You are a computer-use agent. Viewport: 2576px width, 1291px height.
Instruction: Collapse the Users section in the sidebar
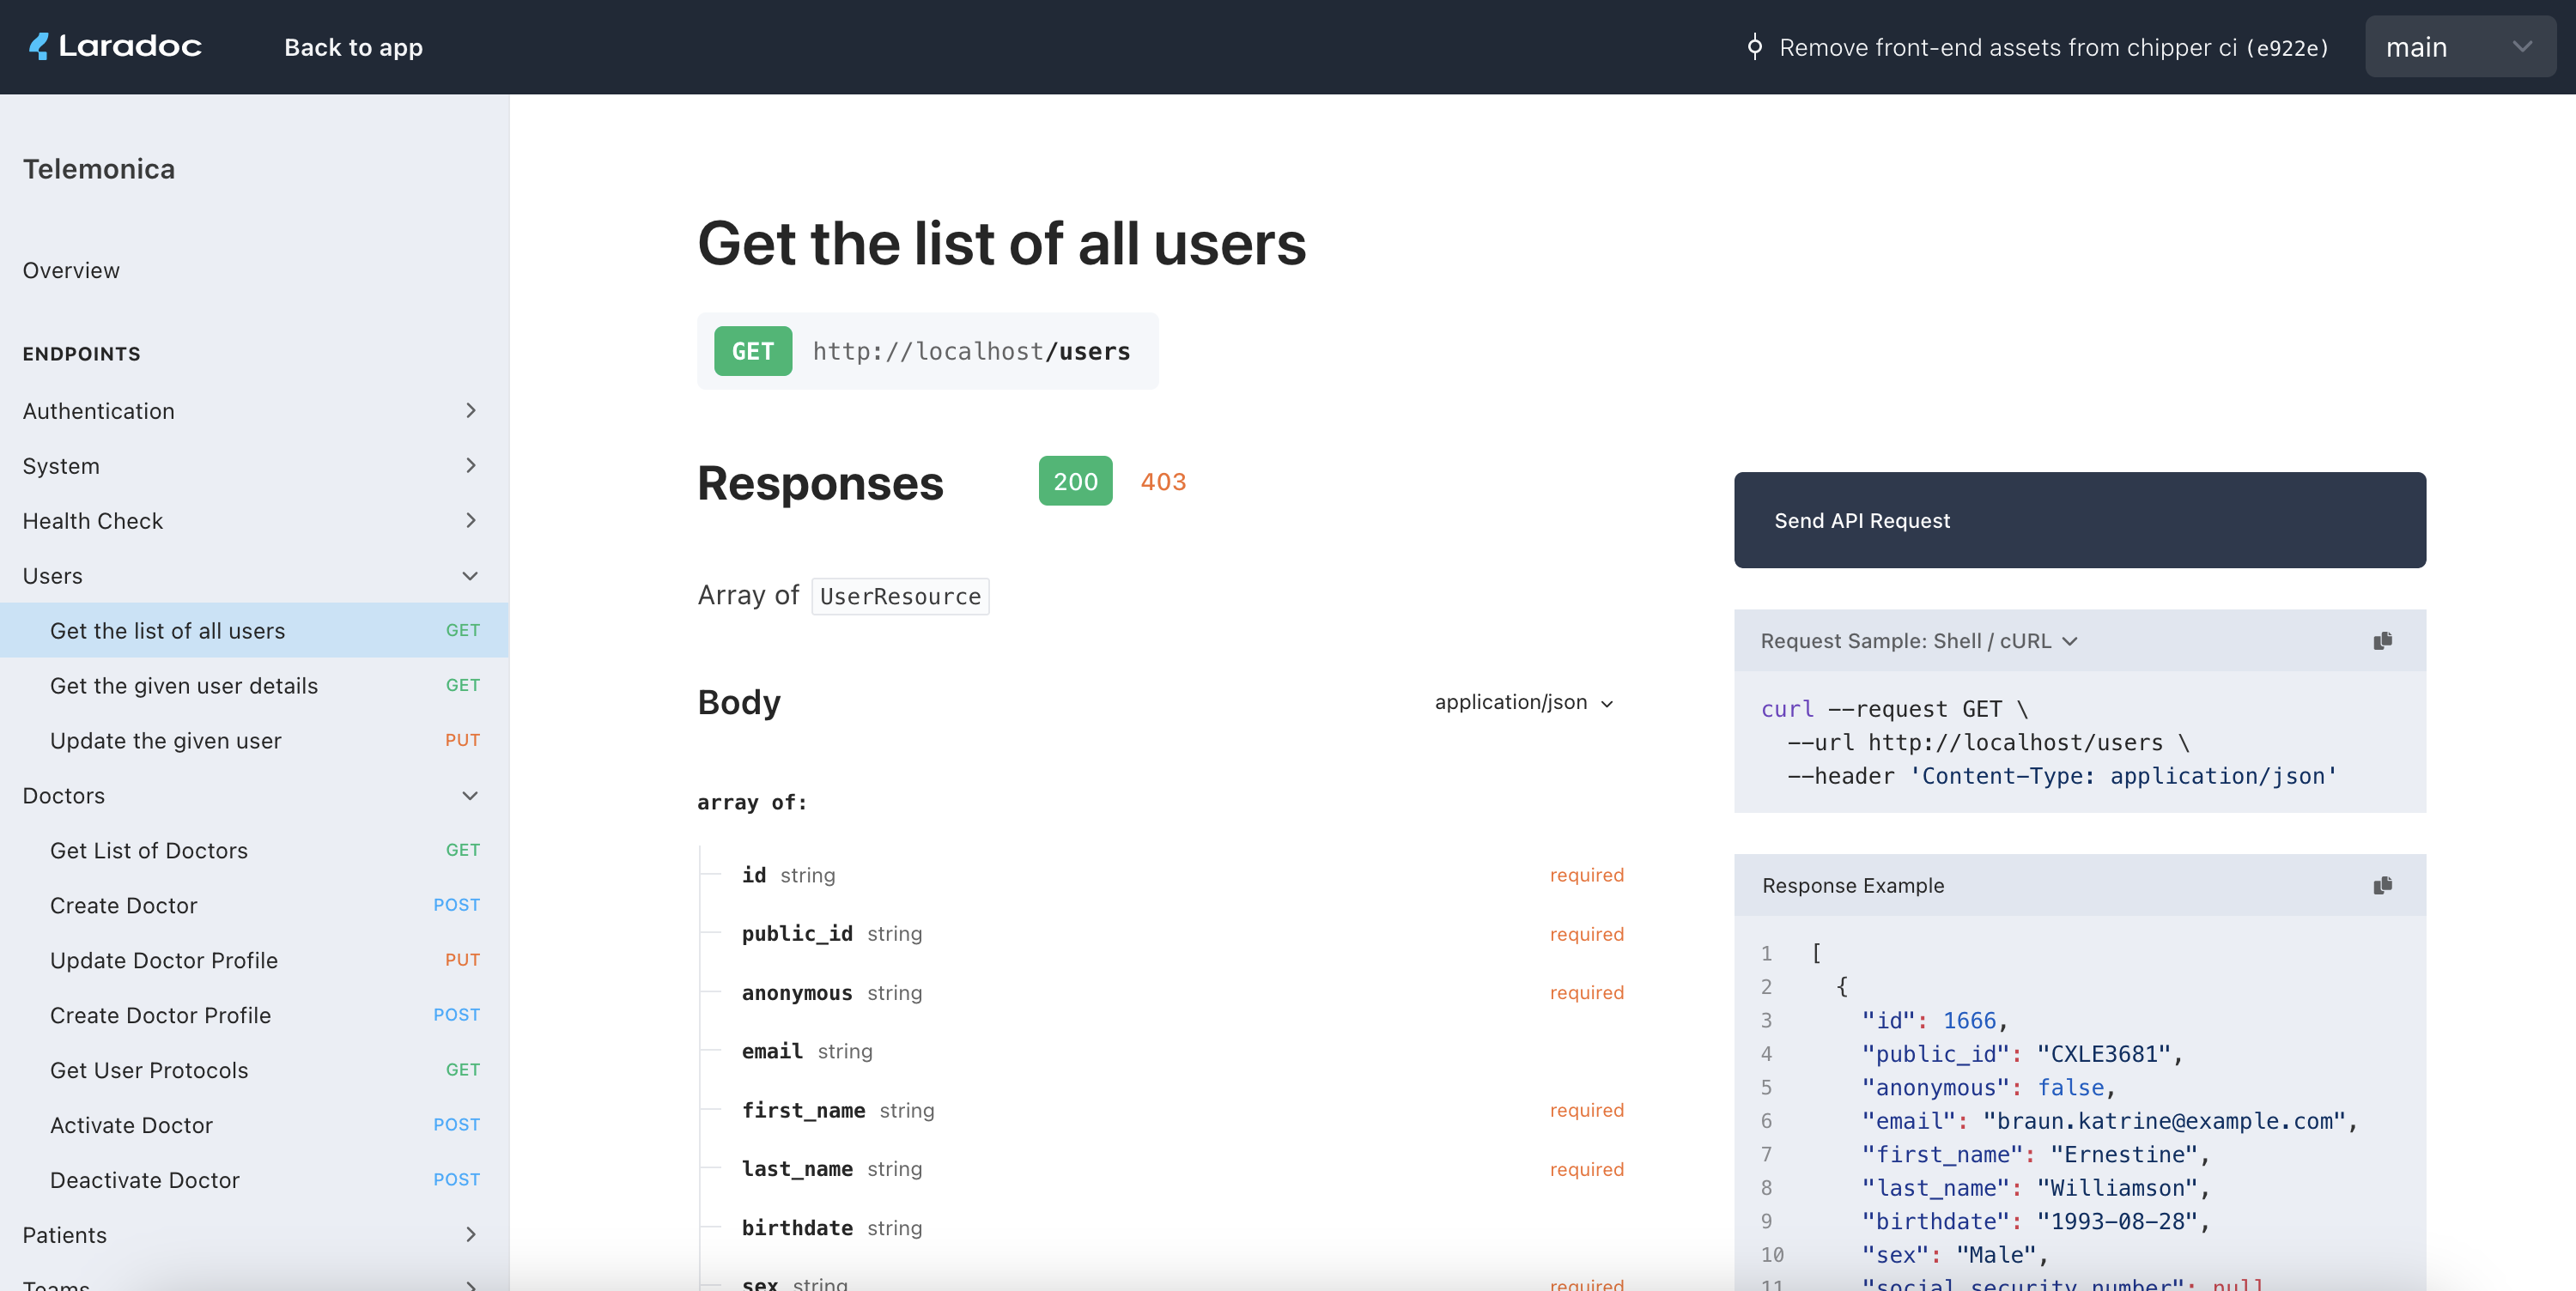(470, 576)
